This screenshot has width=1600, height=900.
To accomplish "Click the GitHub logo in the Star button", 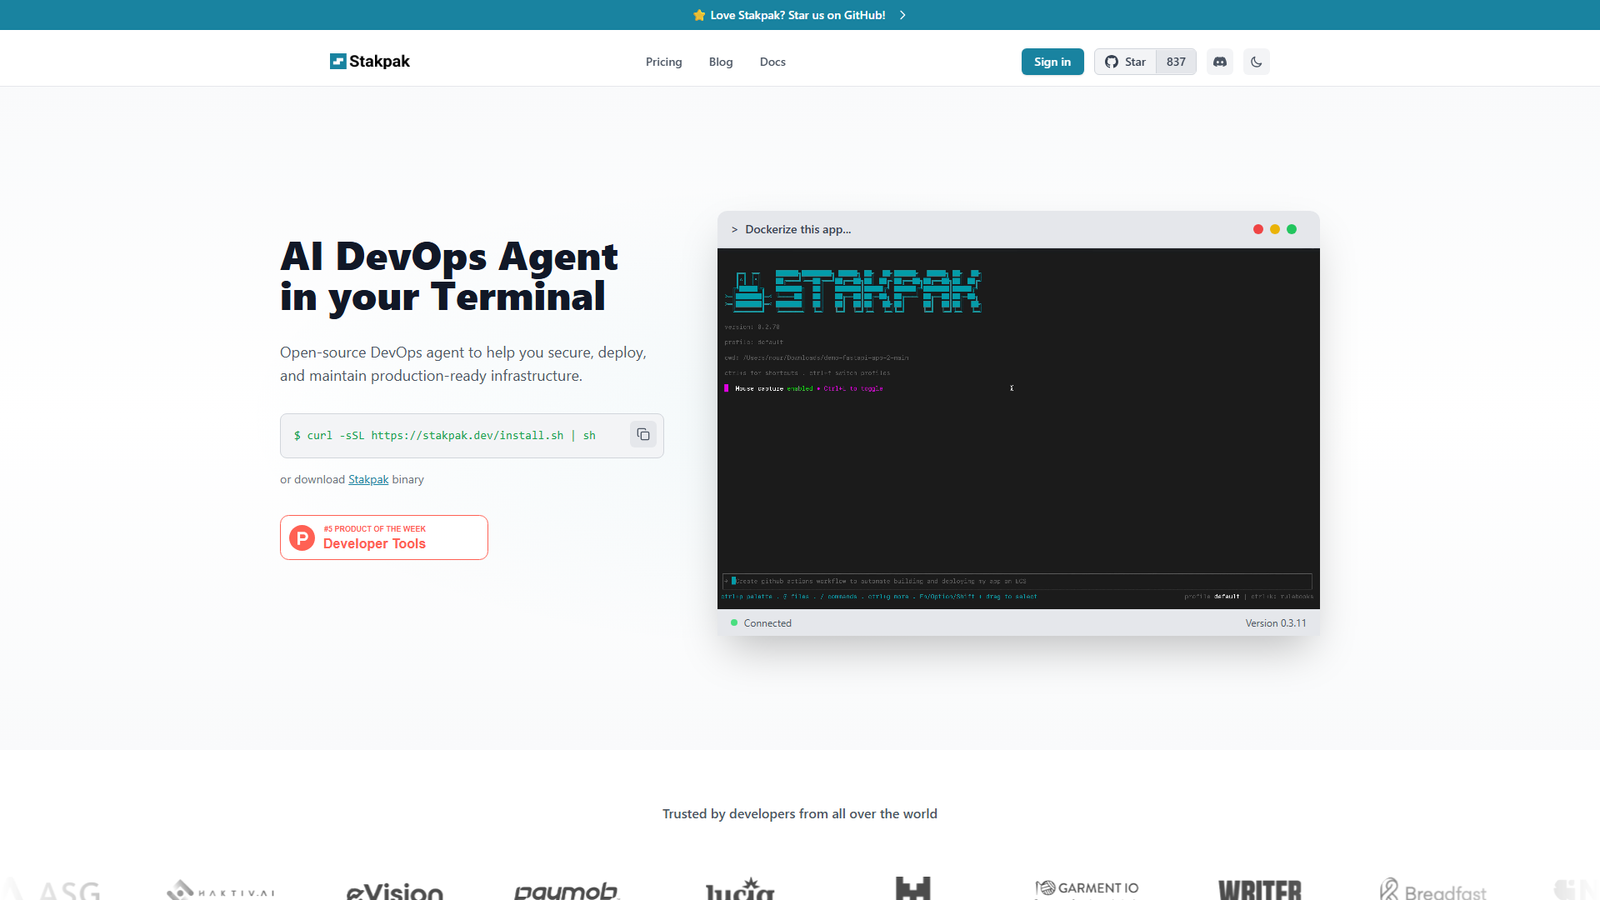I will [1110, 61].
